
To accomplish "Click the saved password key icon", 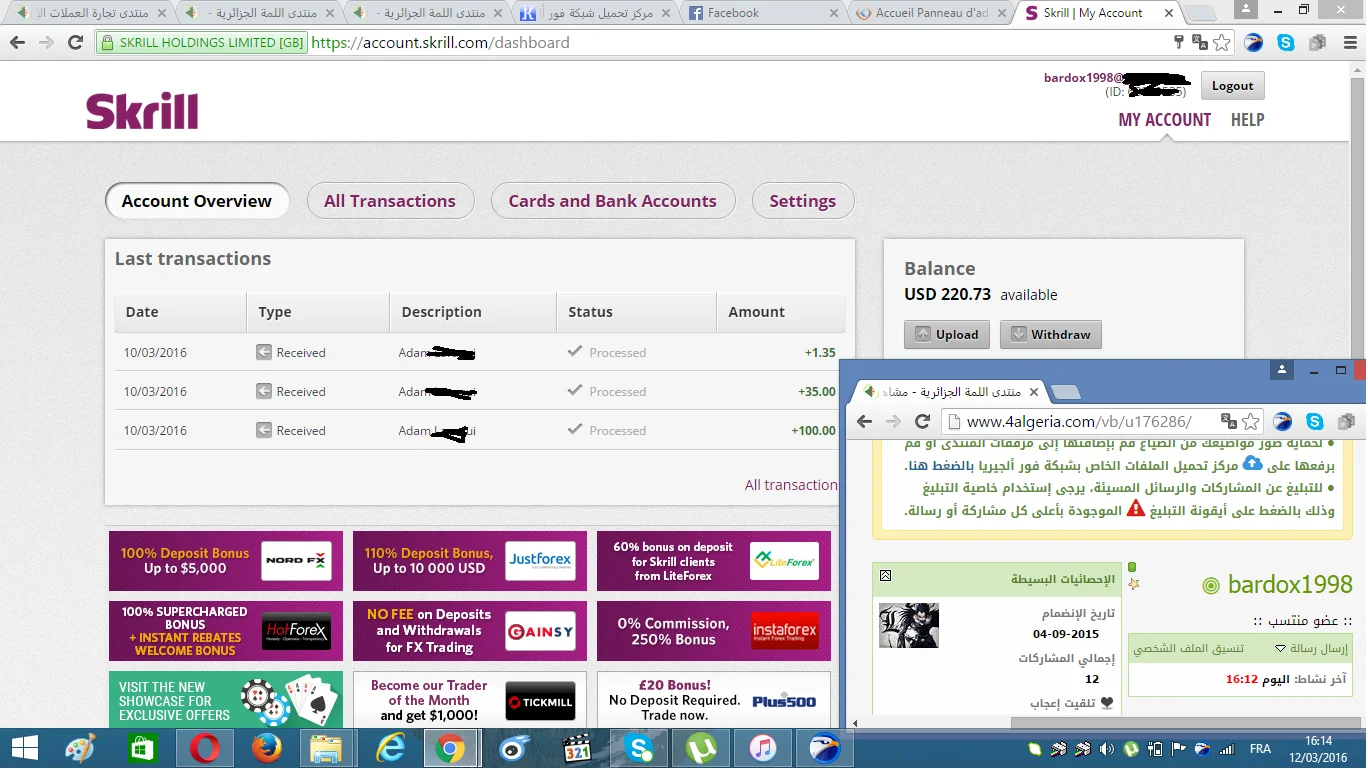I will click(1180, 43).
